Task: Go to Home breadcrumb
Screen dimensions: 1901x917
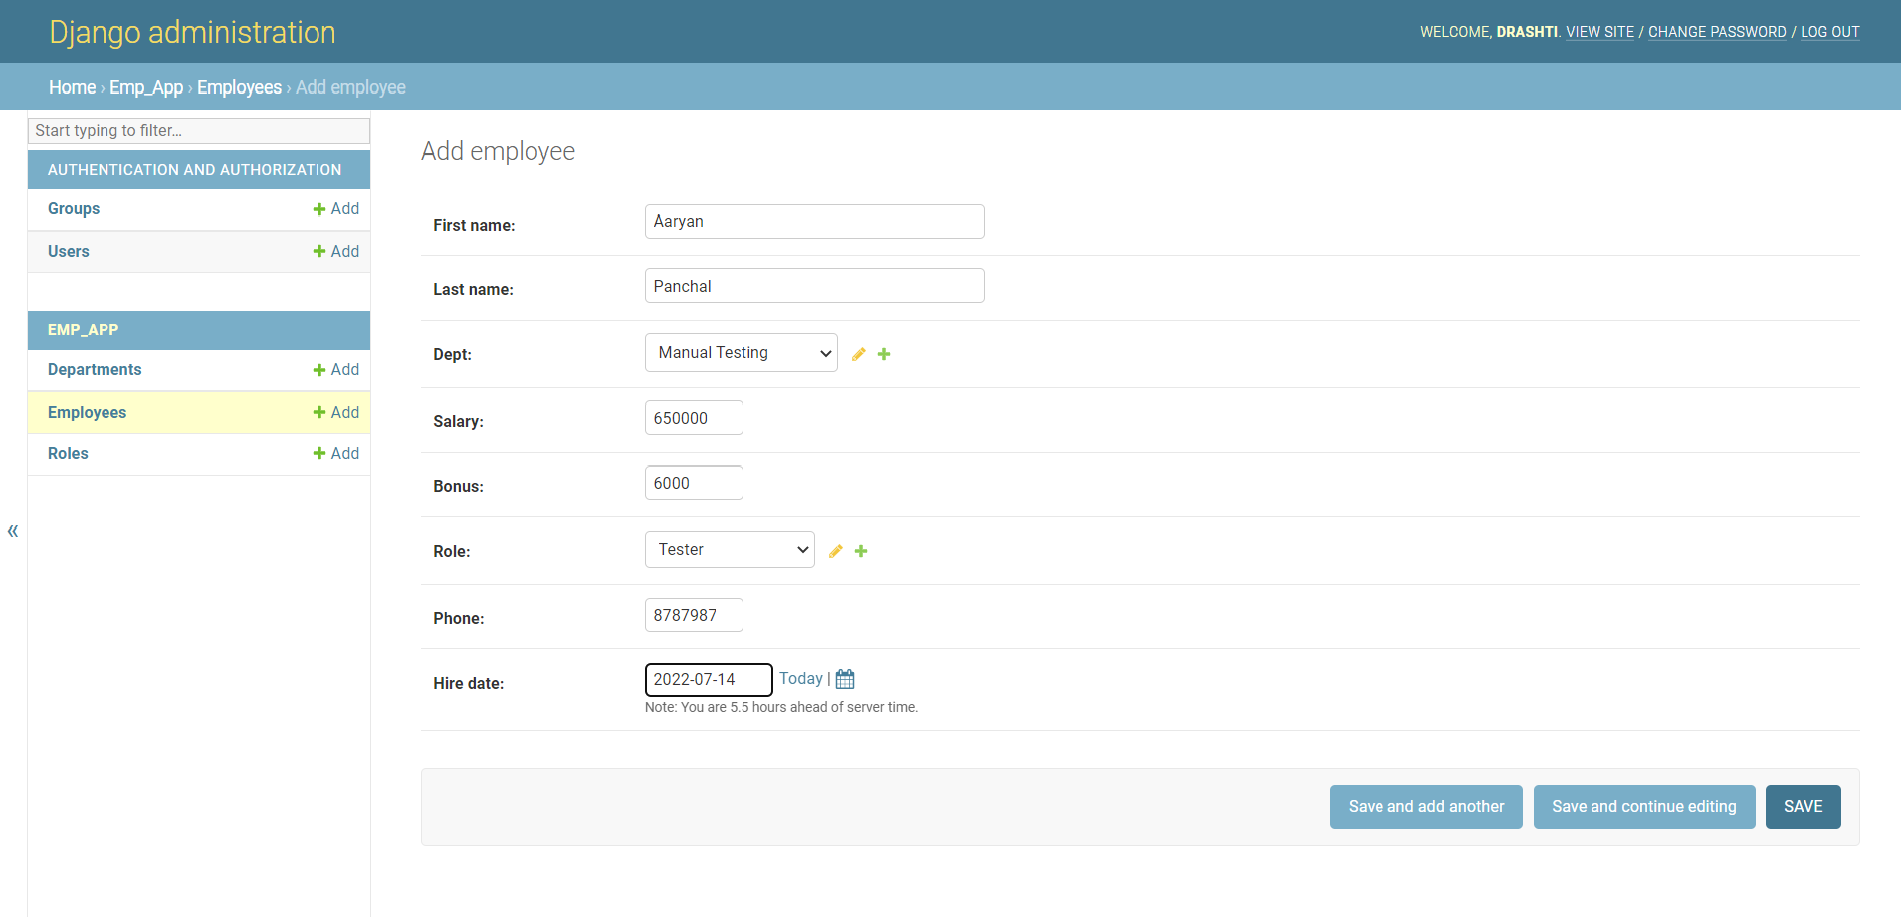Action: 73,87
